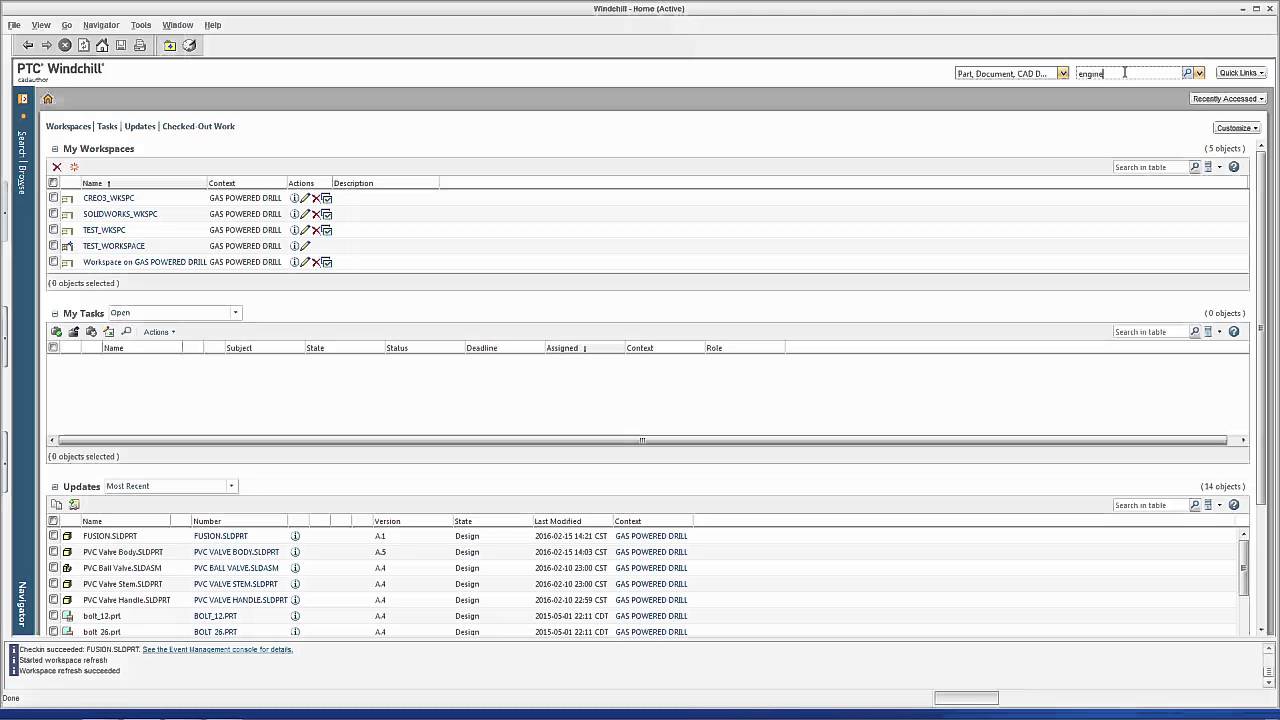Open PVC VALVE HANDLE.SLDPRT number link
This screenshot has width=1280, height=720.
tap(240, 600)
